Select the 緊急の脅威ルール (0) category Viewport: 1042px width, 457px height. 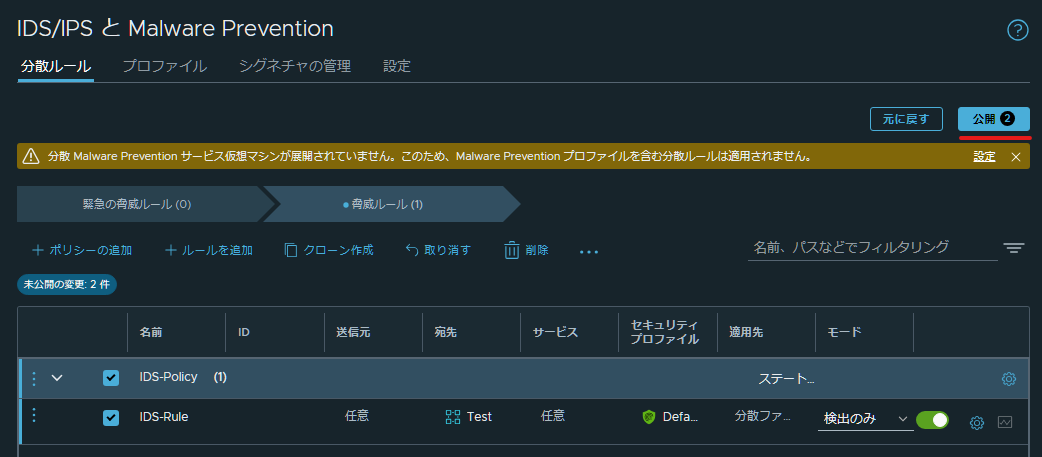coord(137,205)
